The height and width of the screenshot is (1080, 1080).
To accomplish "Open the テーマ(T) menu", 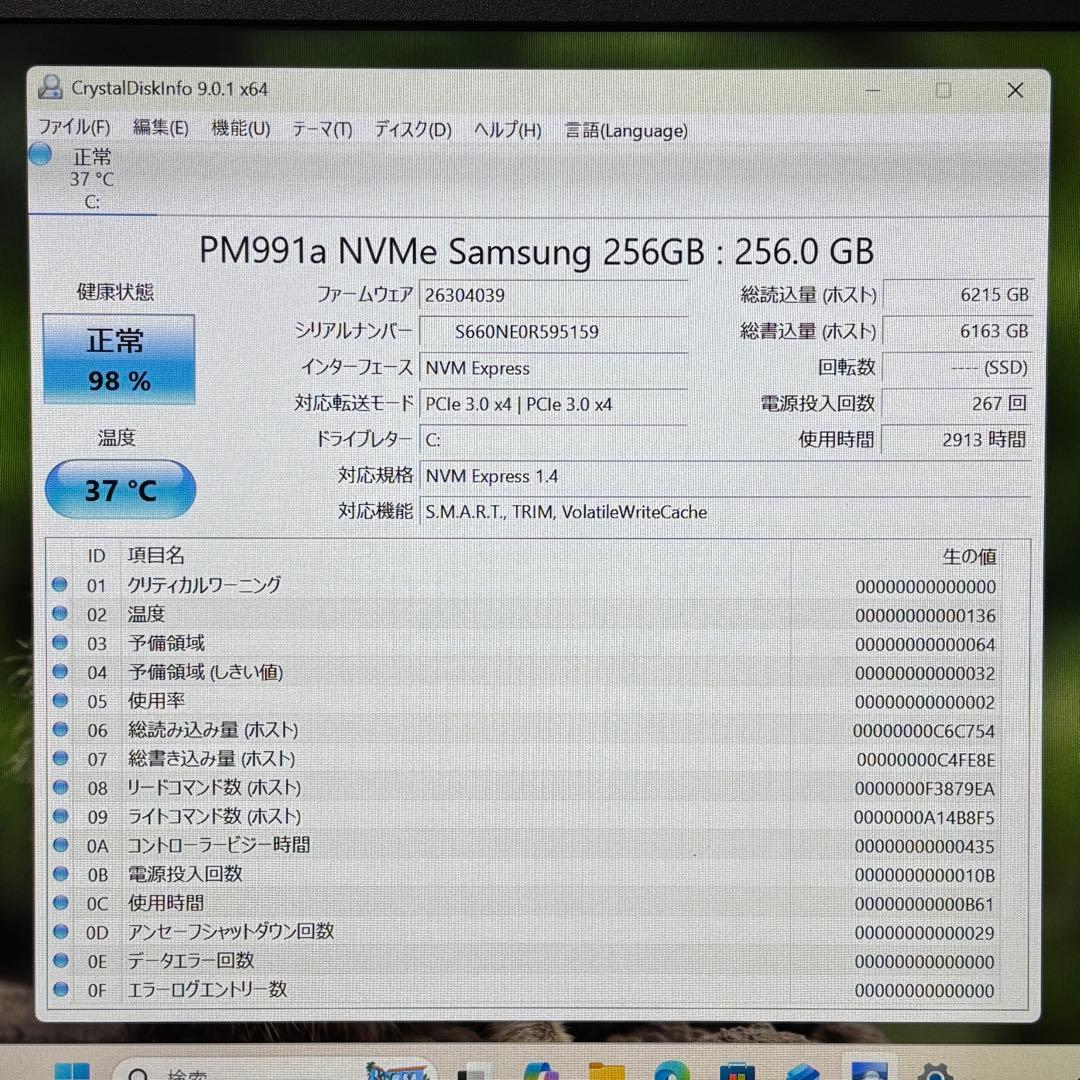I will tap(322, 128).
